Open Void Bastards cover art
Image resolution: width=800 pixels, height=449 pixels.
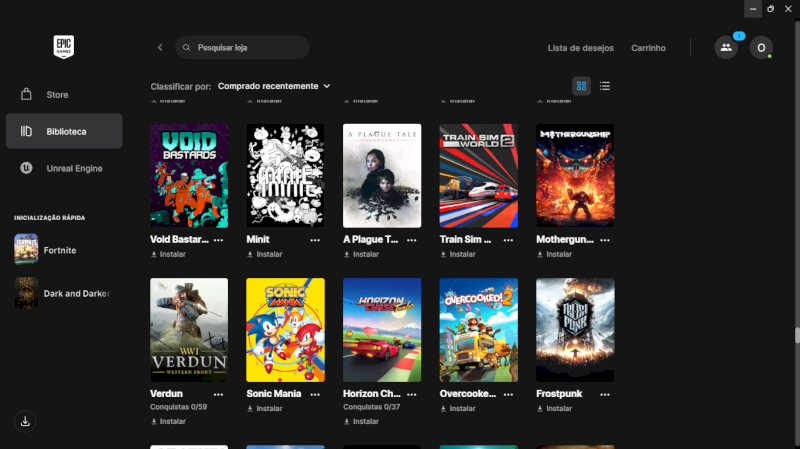[x=189, y=176]
